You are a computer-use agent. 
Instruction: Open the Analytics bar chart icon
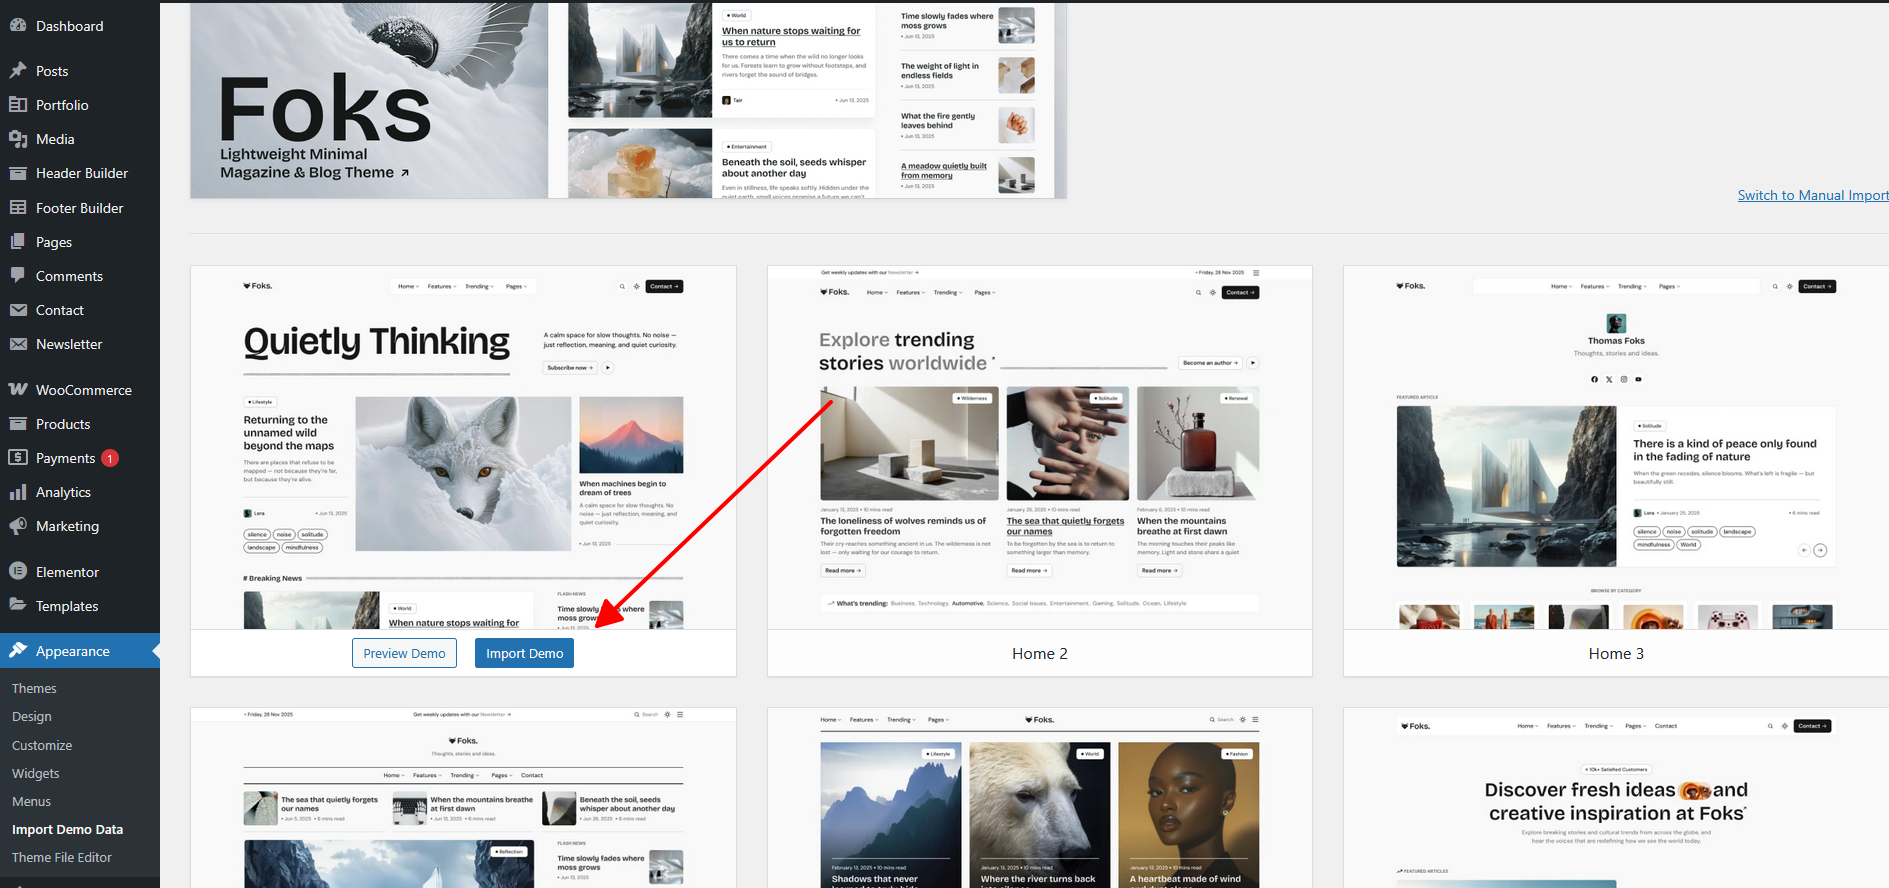coord(18,492)
